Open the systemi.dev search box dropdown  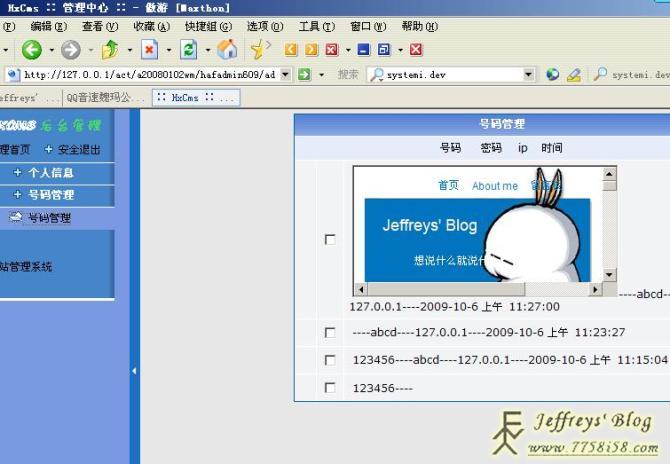529,74
